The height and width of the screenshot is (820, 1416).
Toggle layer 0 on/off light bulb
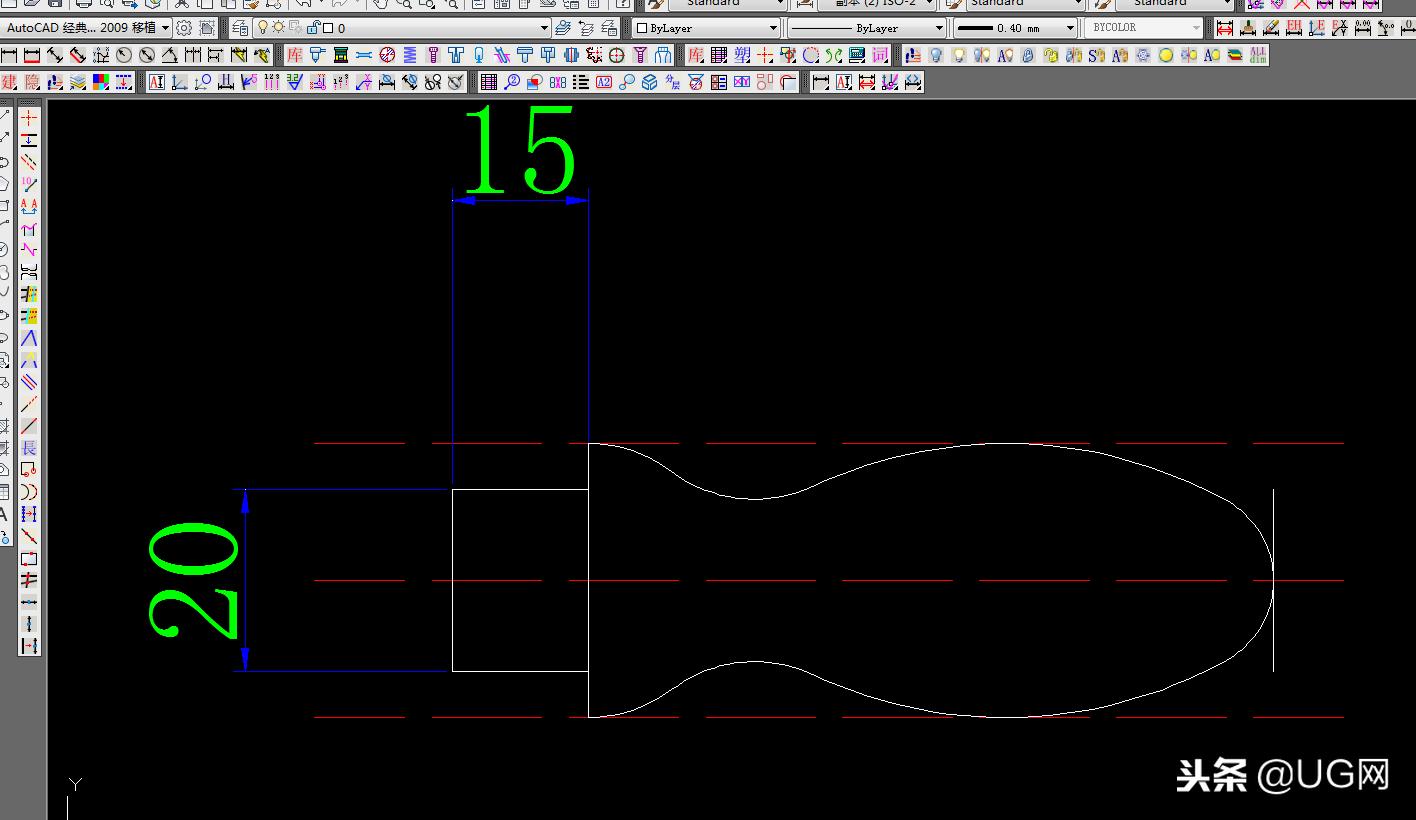coord(263,28)
